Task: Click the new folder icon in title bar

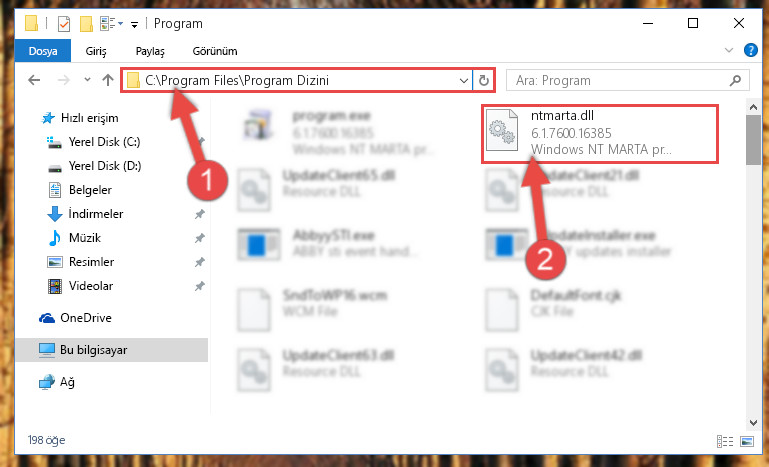Action: [x=86, y=24]
